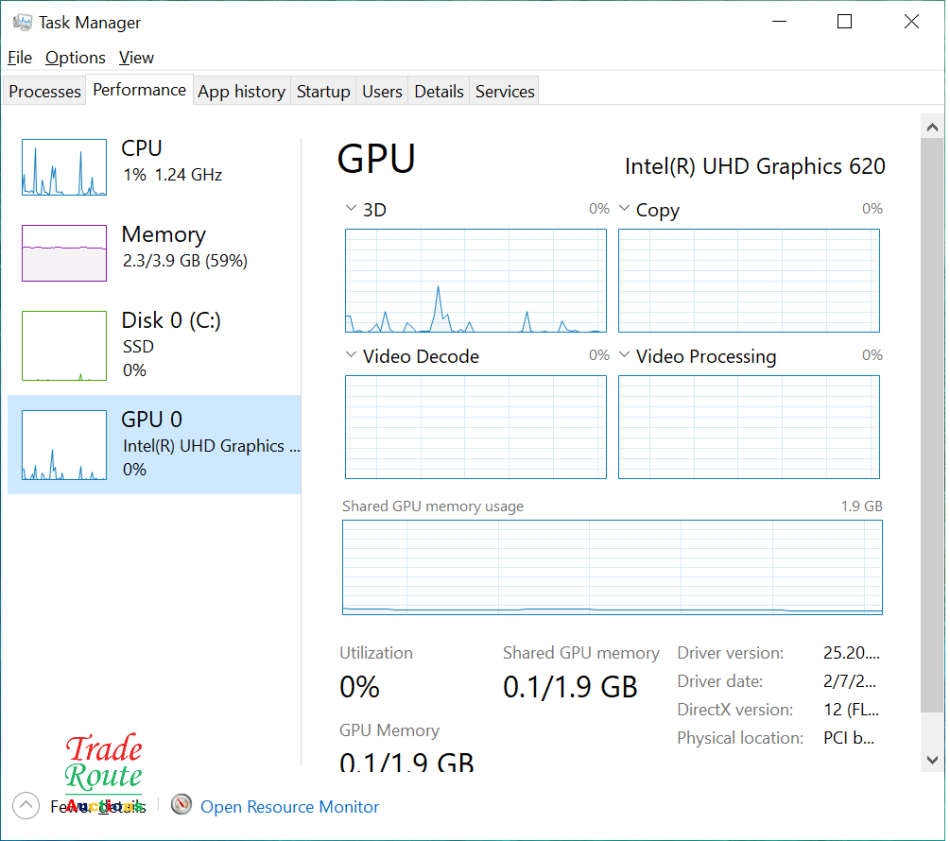Screen dimensions: 950x841
Task: Switch to the Processes tab
Action: (x=44, y=91)
